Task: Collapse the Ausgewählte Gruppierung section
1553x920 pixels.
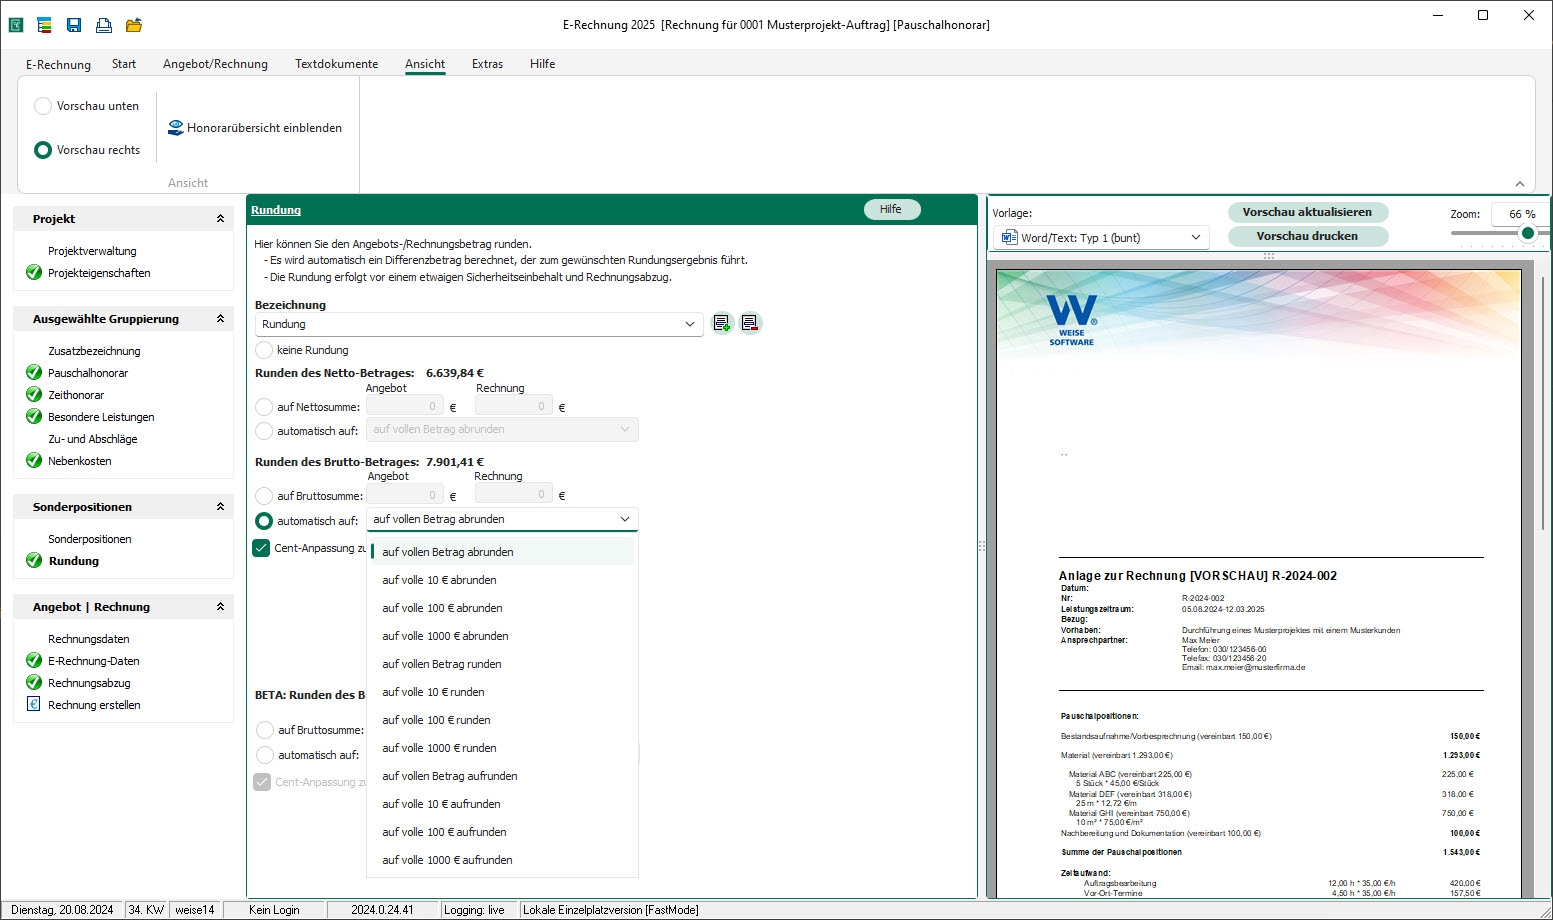Action: [x=220, y=319]
